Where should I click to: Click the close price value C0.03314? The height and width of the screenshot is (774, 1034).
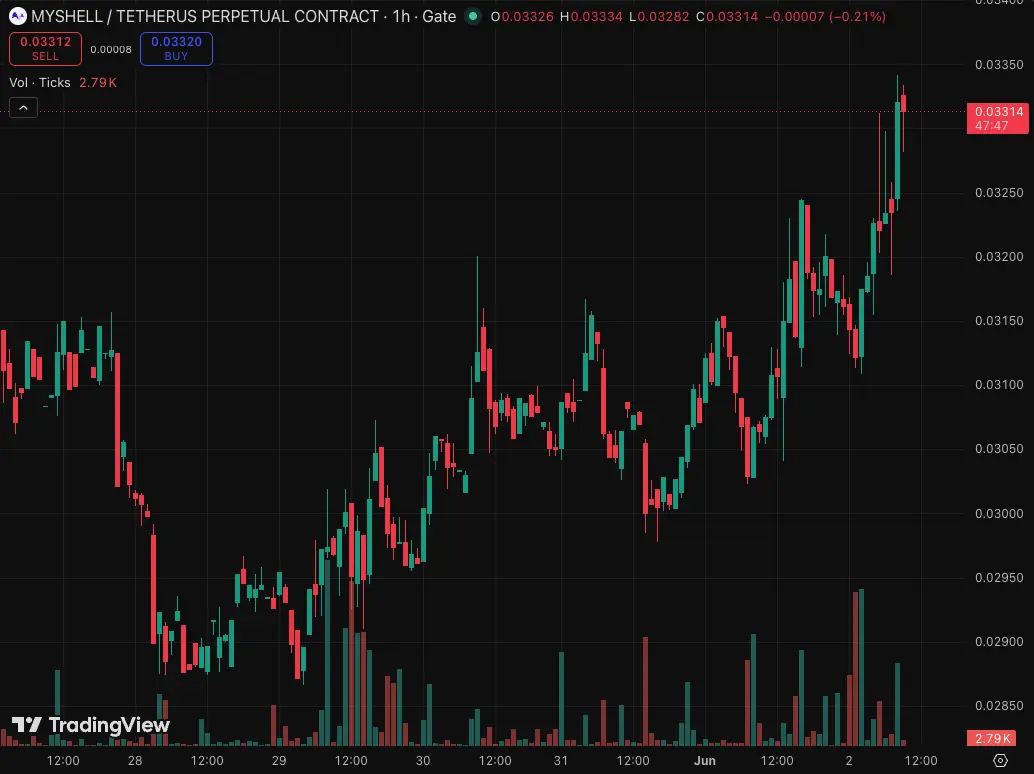[x=727, y=16]
